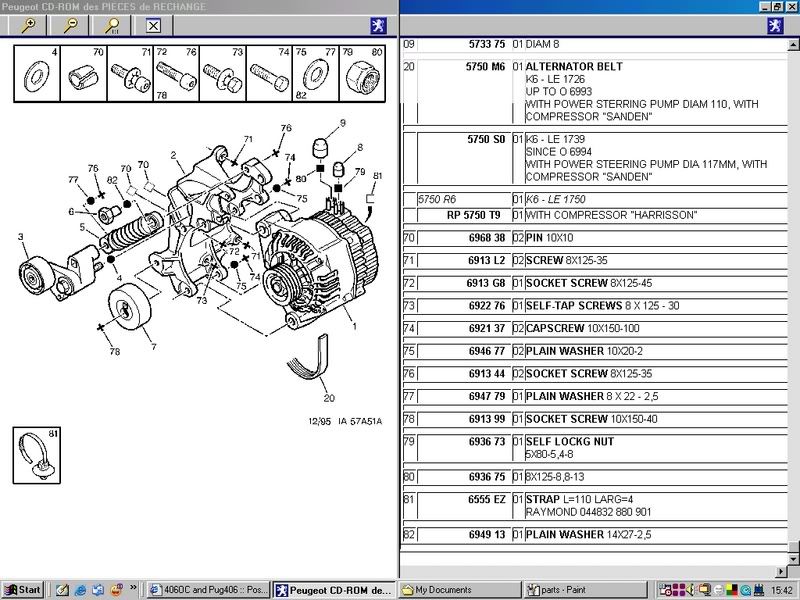
Task: Select the italic 5750 R6 entry
Action: click(595, 199)
